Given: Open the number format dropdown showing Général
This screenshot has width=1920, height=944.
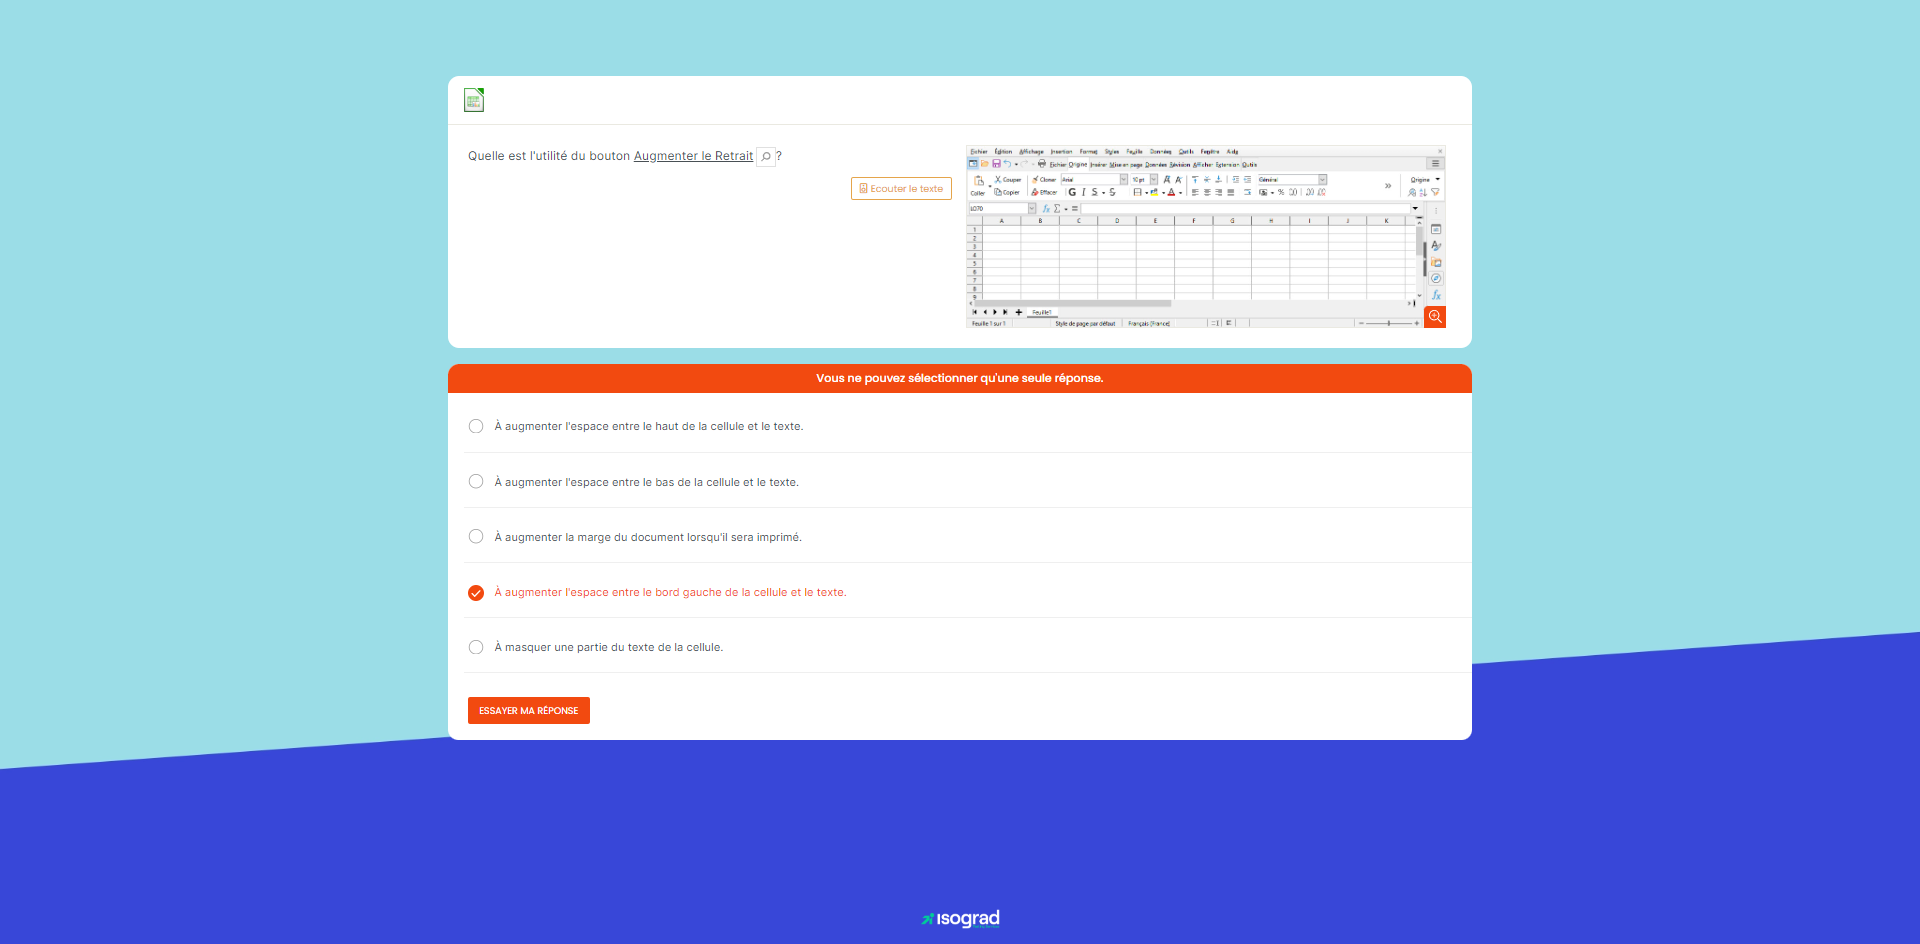Looking at the screenshot, I should 1323,180.
